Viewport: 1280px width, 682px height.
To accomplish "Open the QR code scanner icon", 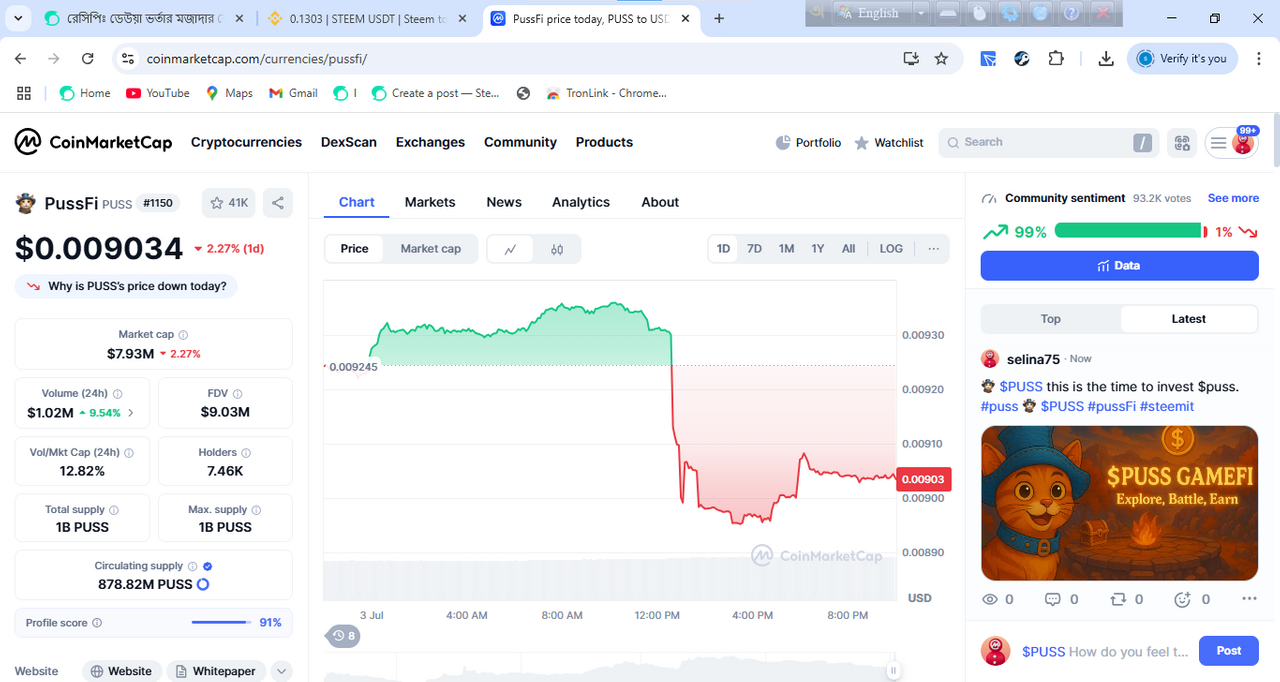I will 1182,143.
